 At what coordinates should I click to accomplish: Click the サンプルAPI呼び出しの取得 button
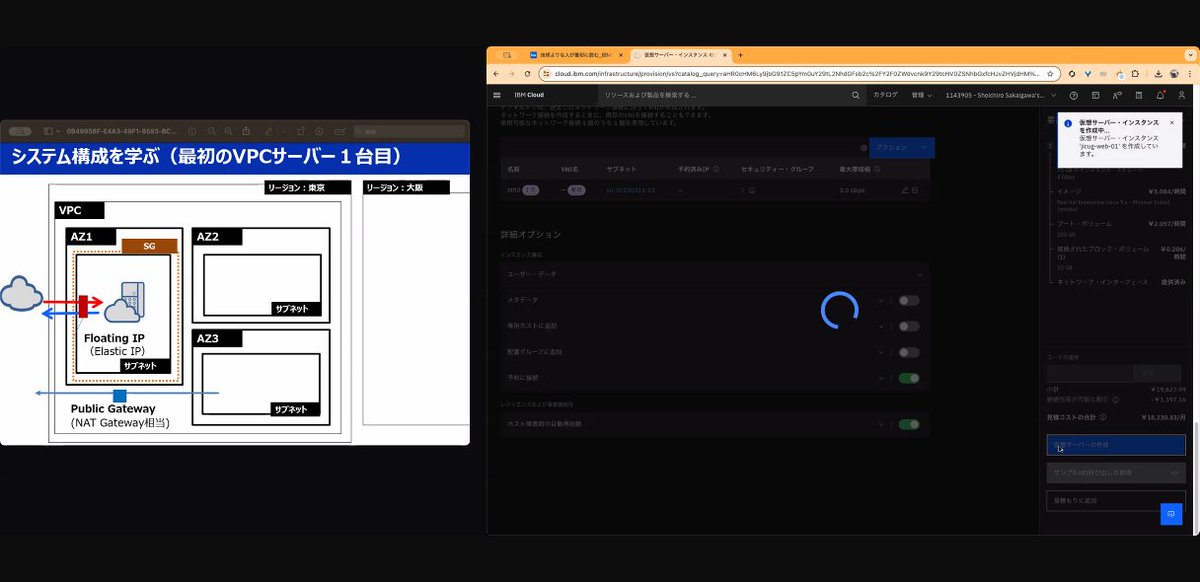coord(1115,472)
